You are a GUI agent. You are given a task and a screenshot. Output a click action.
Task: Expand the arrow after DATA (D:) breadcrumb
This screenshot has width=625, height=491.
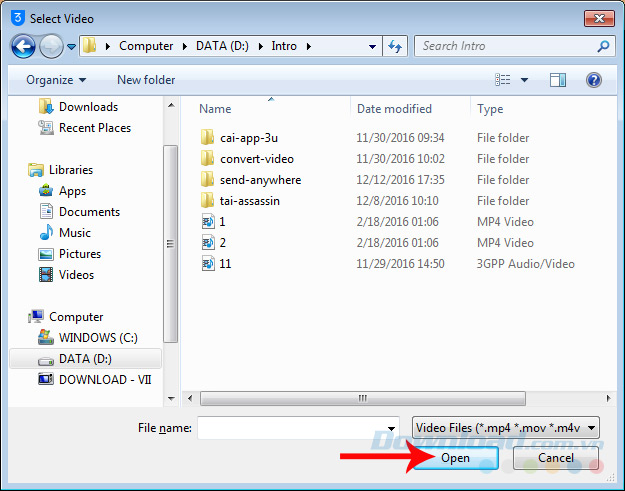(260, 47)
